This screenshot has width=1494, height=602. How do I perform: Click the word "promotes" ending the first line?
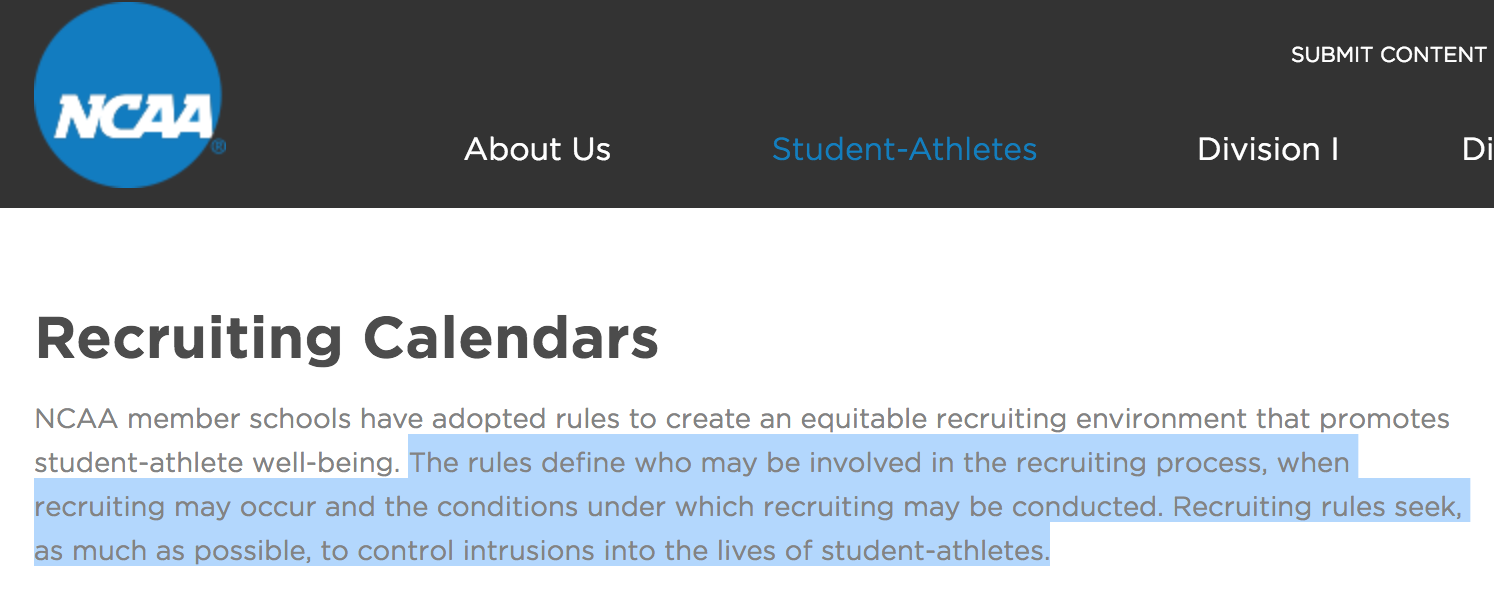click(1384, 418)
